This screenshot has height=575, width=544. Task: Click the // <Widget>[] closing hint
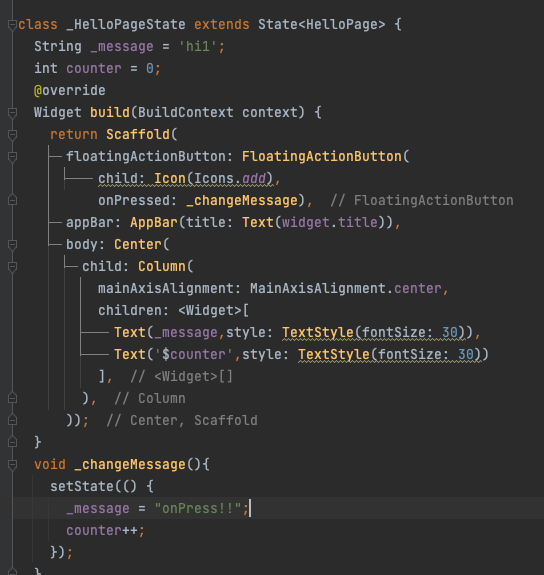coord(182,377)
